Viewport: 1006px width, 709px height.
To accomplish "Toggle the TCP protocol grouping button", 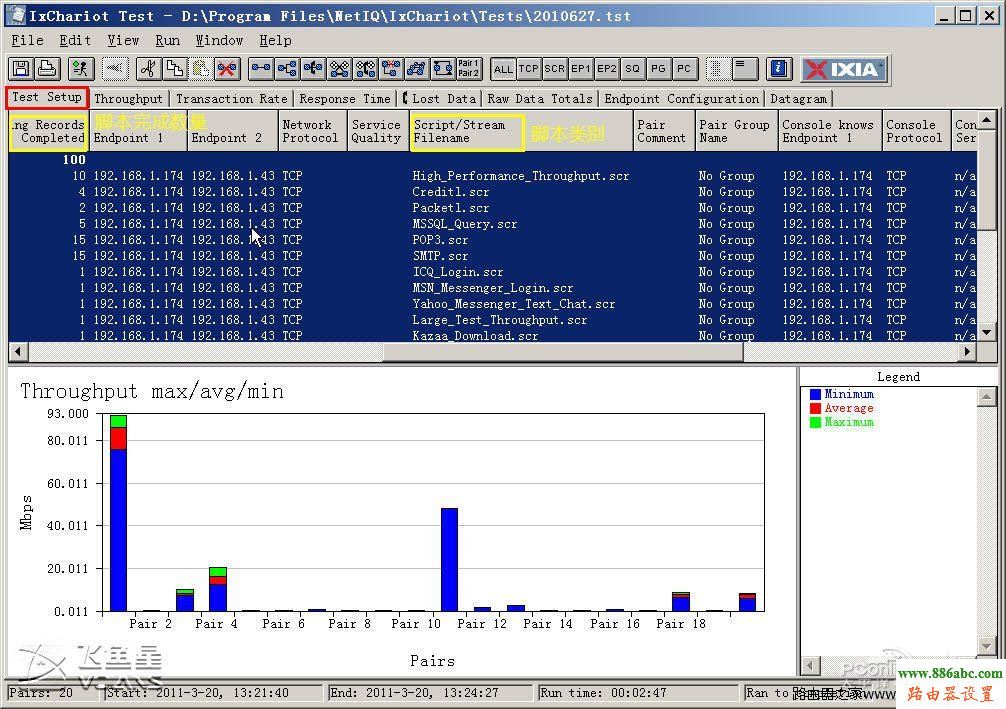I will coord(529,69).
